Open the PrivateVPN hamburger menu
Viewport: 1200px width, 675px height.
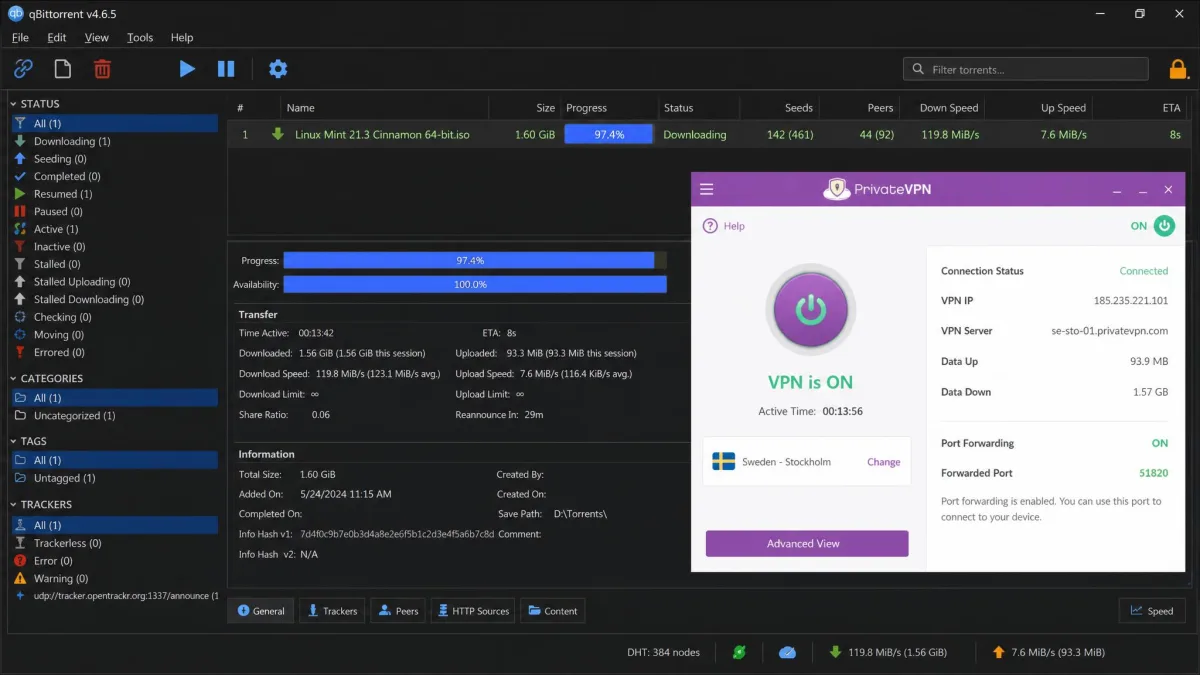click(707, 189)
